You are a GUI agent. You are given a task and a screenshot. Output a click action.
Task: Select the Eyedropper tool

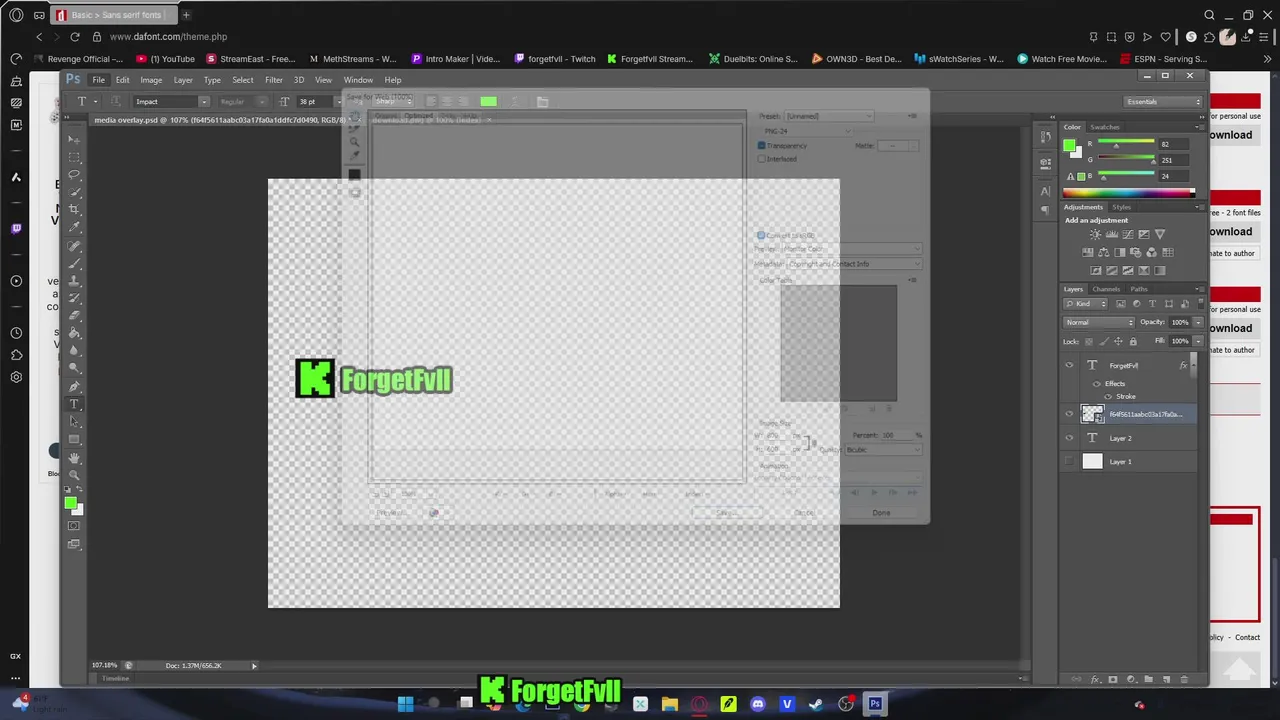tap(74, 228)
